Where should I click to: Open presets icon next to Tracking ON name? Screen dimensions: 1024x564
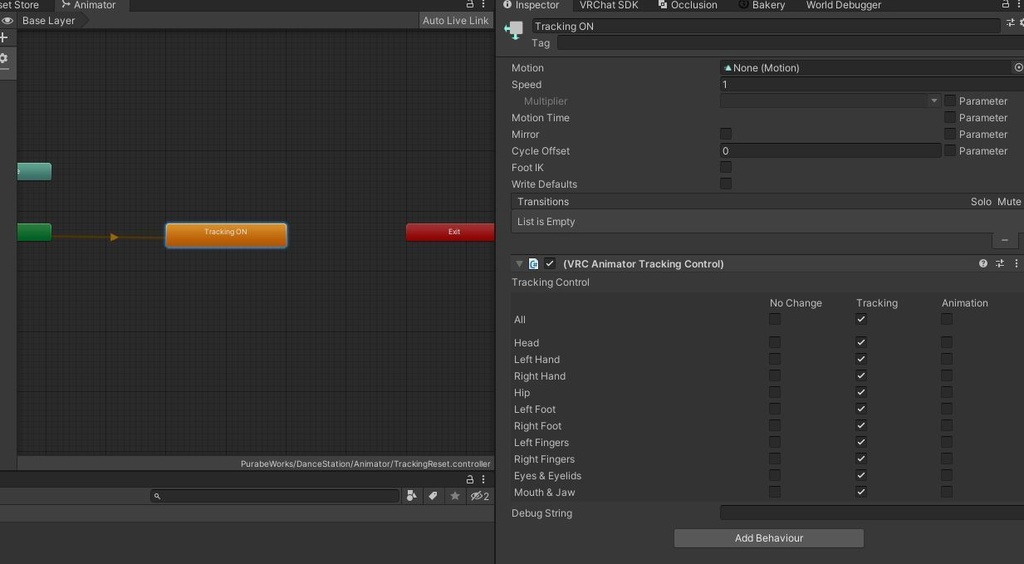coord(1010,23)
